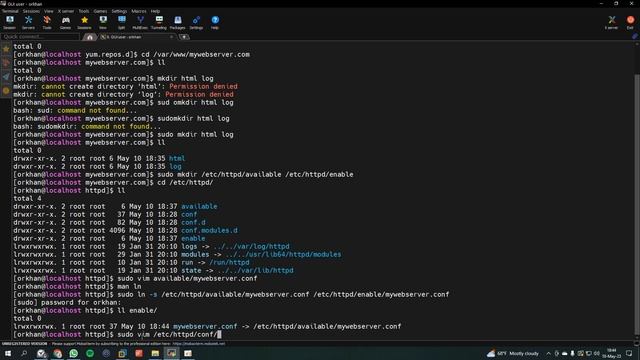Screen dimensions: 640x360
Task: Click the 'Permission denied' text for html
Action: (x=203, y=86)
